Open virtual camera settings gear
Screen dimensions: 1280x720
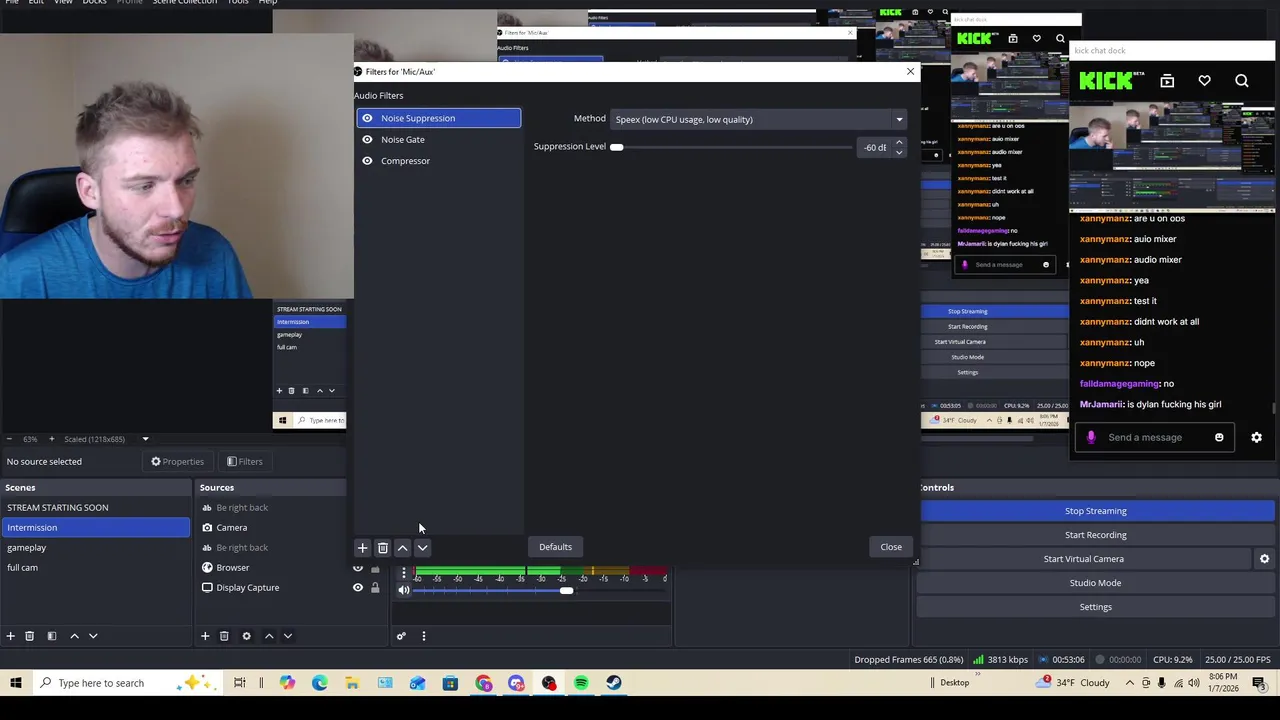1264,559
